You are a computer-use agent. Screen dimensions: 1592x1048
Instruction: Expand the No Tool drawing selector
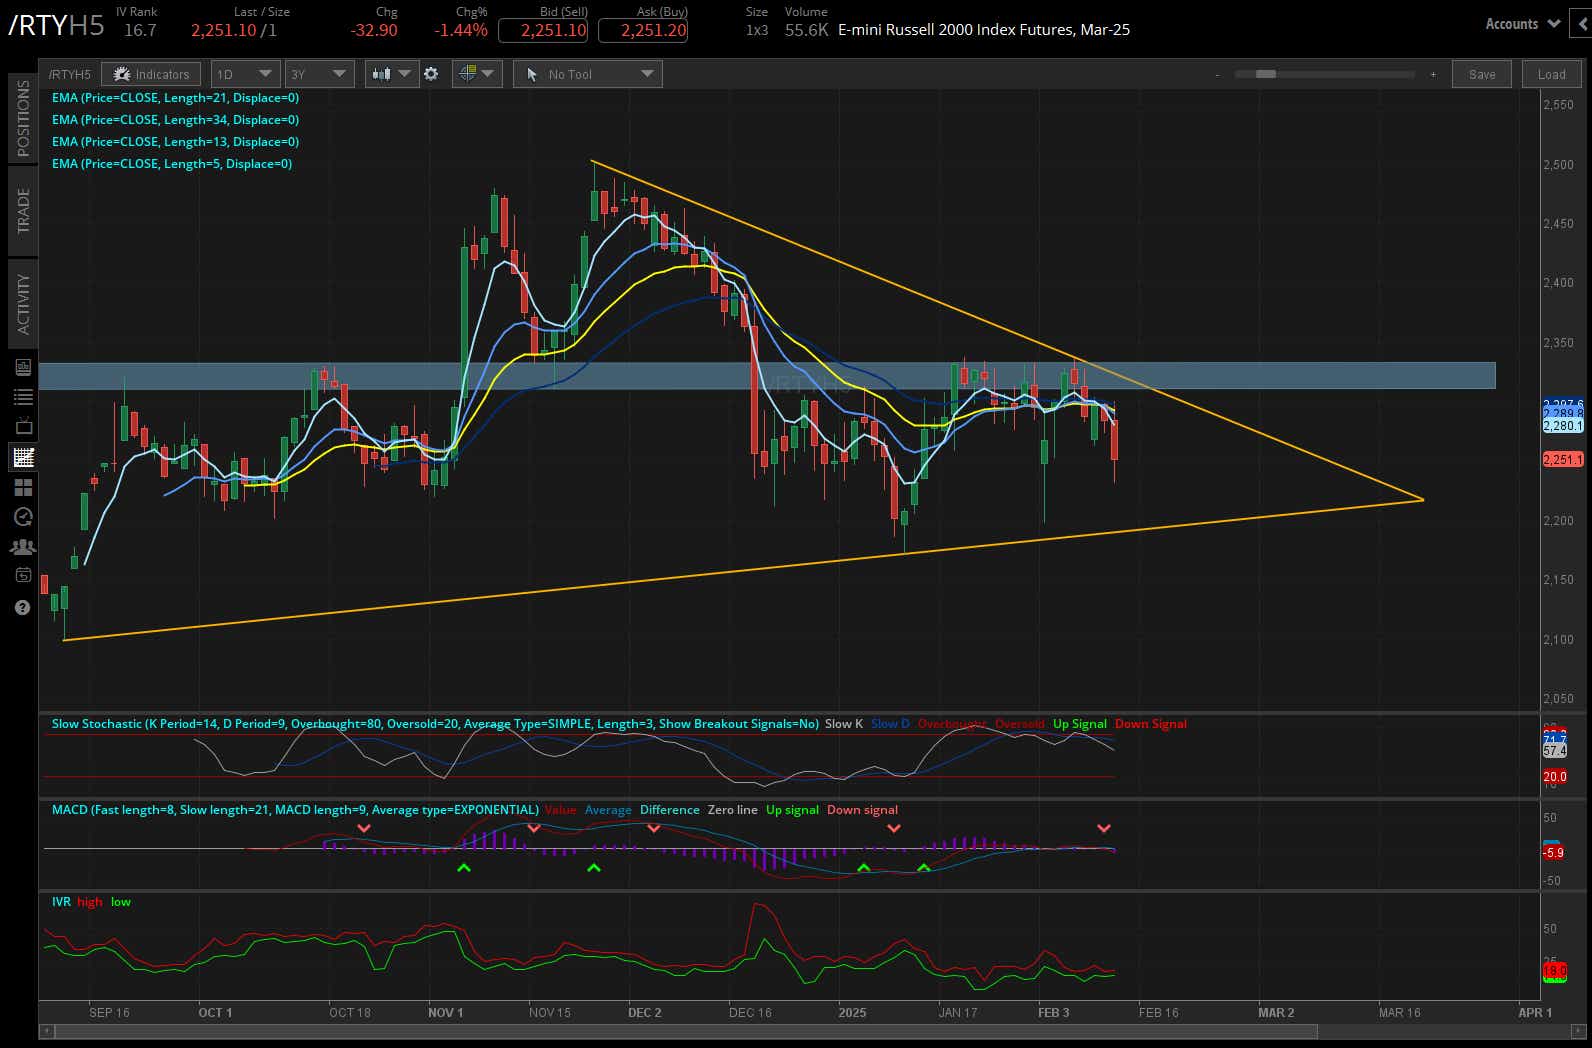[x=587, y=74]
